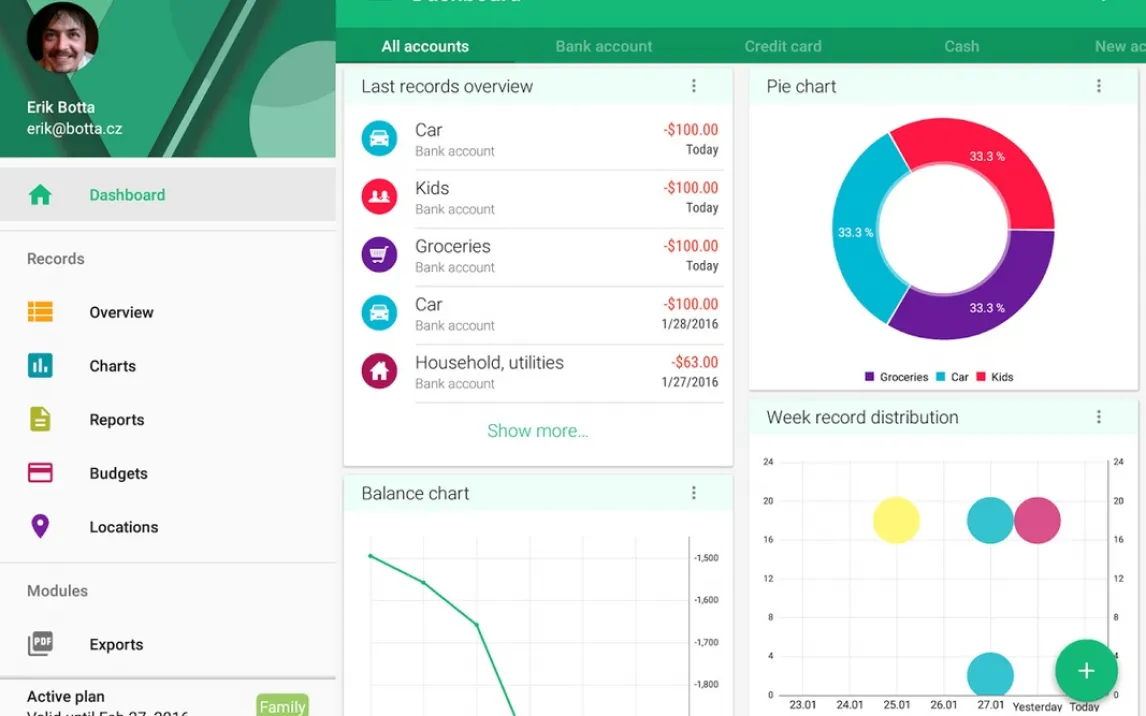Screen dimensions: 1146x716
Task: Click the Groceries shopping cart icon
Action: [379, 255]
